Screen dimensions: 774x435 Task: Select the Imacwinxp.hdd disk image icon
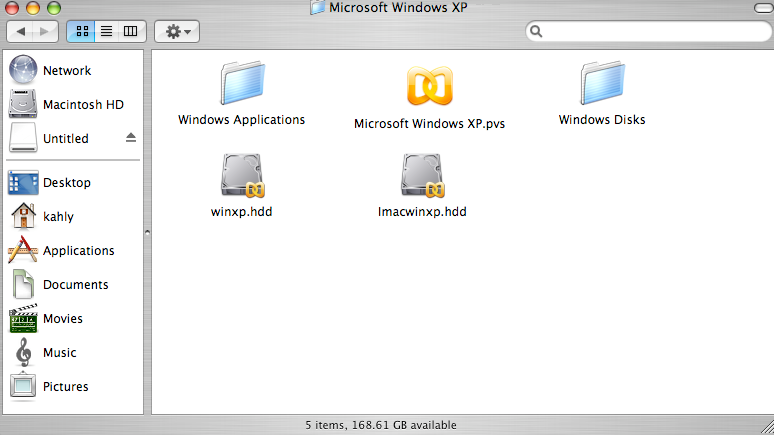pos(422,175)
